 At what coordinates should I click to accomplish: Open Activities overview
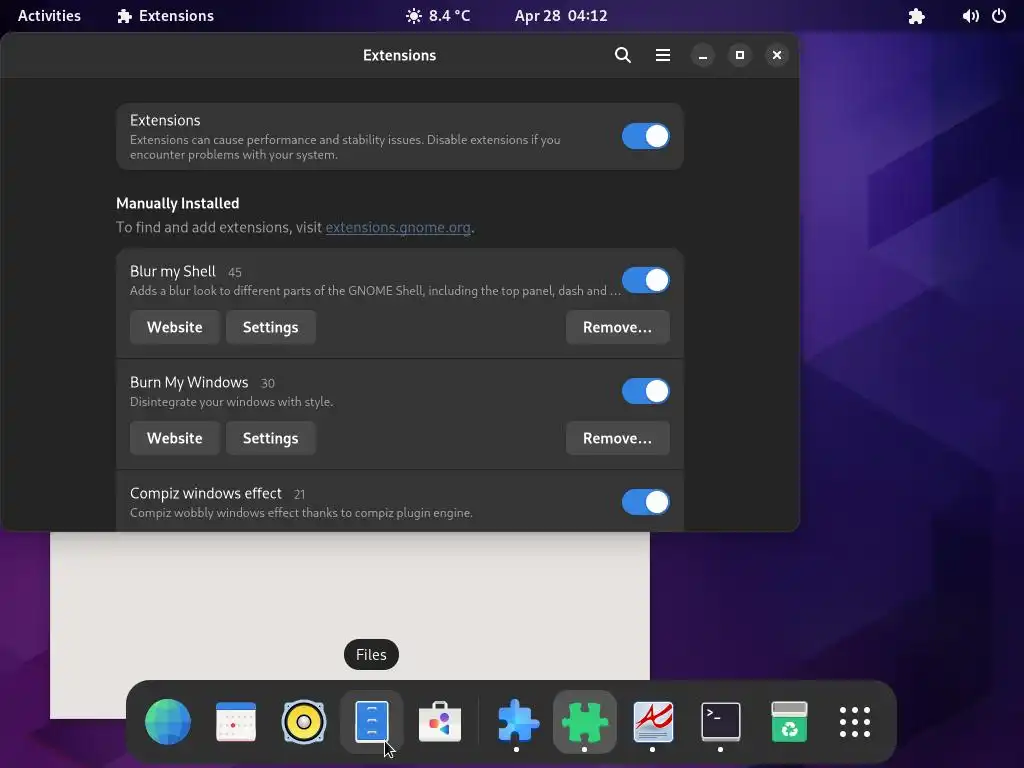pos(49,16)
